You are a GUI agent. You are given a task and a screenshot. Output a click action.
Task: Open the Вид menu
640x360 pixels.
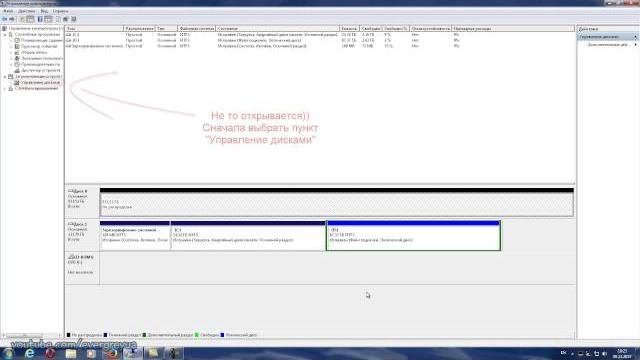coord(44,11)
